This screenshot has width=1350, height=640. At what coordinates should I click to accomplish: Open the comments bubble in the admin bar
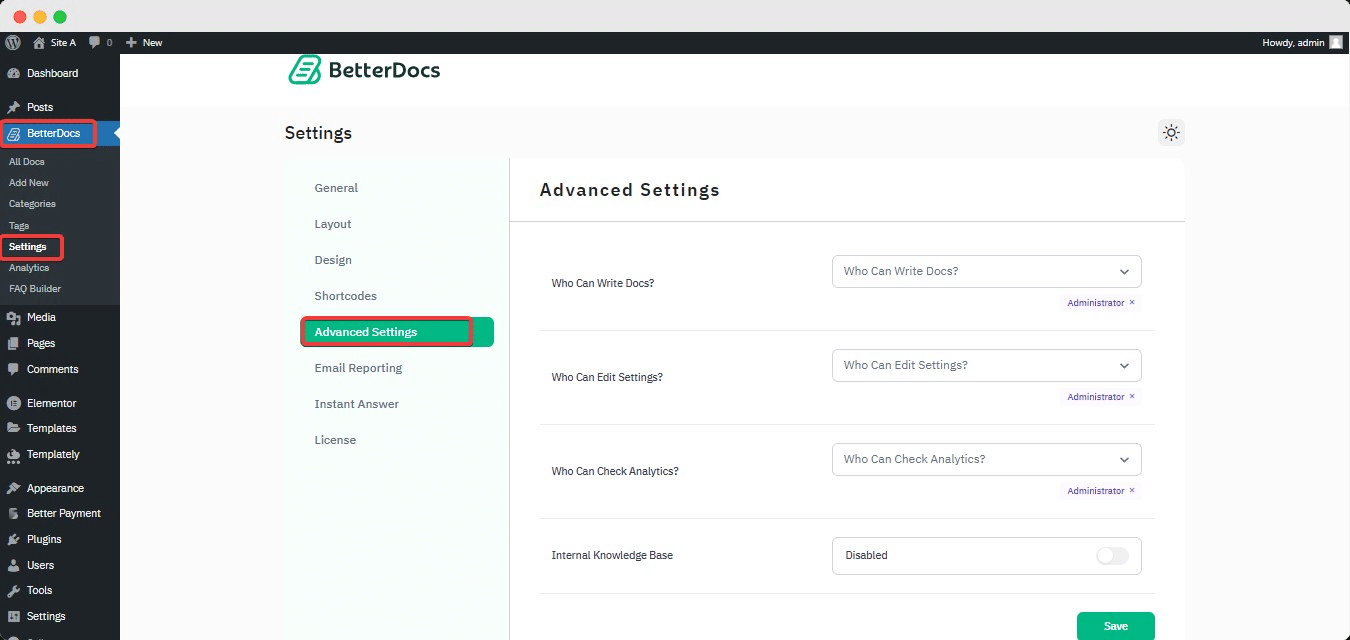[93, 42]
